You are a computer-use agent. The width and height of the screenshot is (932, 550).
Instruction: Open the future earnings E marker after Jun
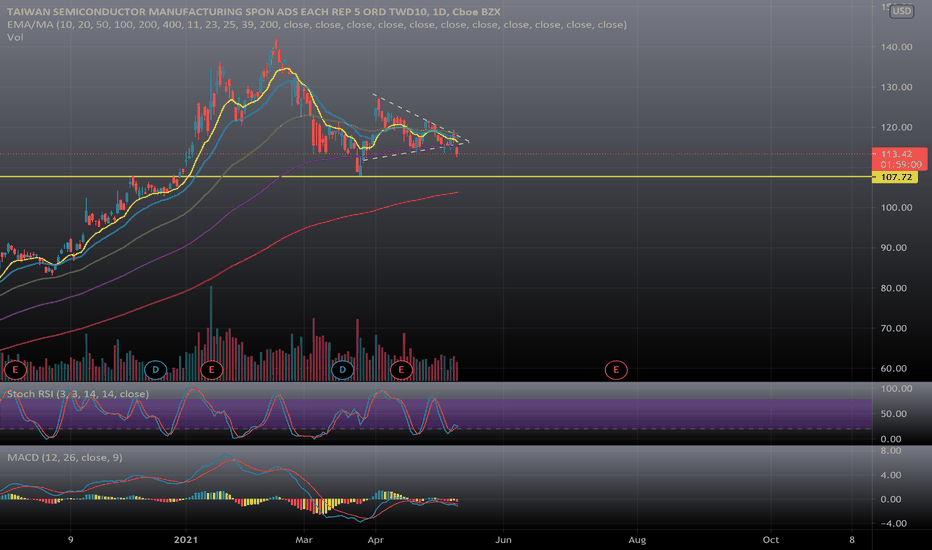click(616, 370)
